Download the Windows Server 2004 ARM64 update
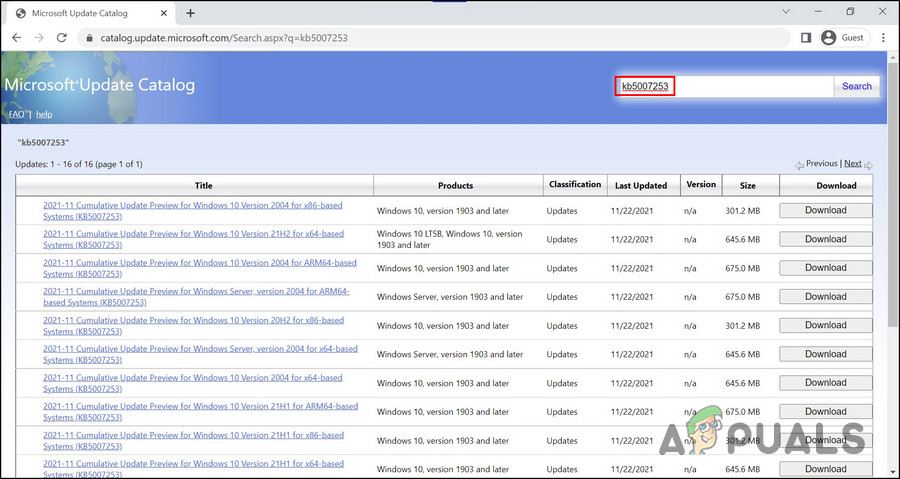 (x=825, y=297)
